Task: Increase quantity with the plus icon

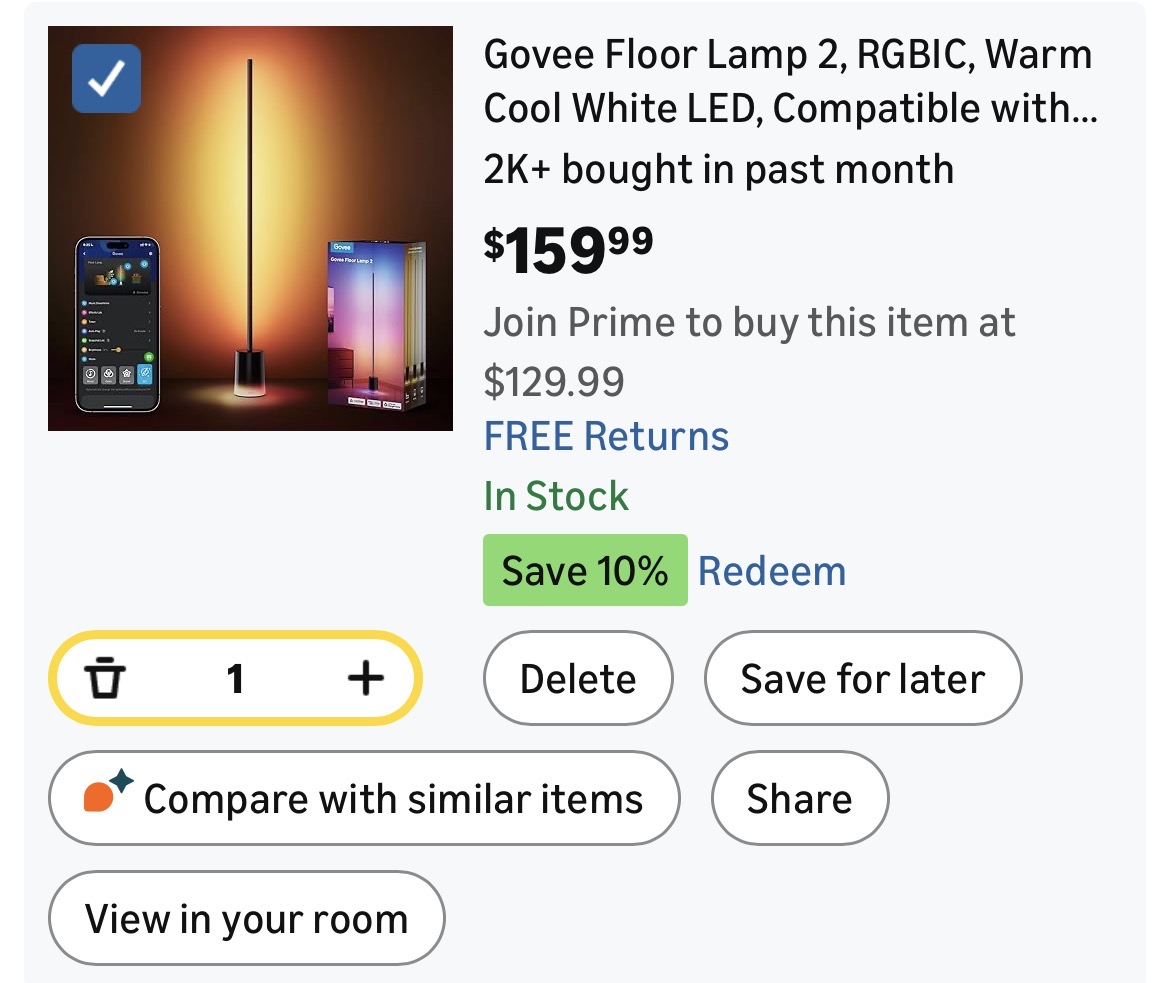Action: (365, 680)
